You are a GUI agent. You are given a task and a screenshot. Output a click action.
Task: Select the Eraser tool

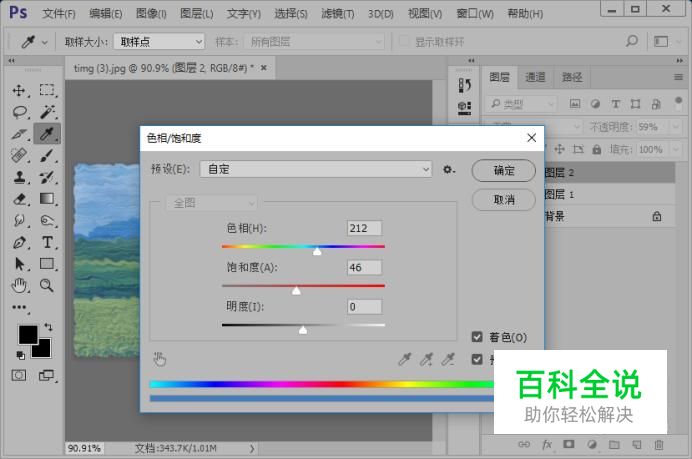[x=19, y=199]
